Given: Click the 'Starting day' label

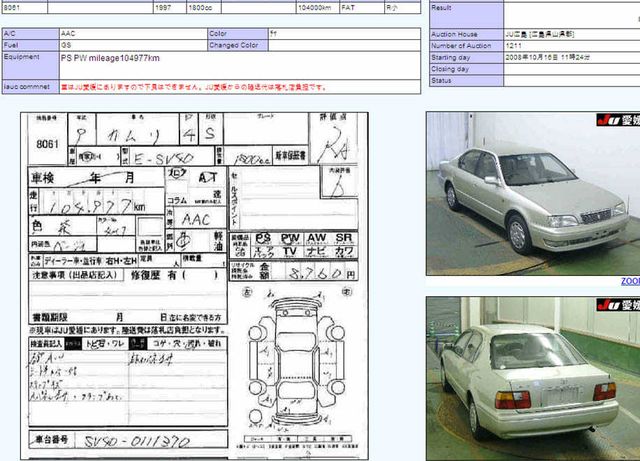Looking at the screenshot, I should (x=451, y=58).
